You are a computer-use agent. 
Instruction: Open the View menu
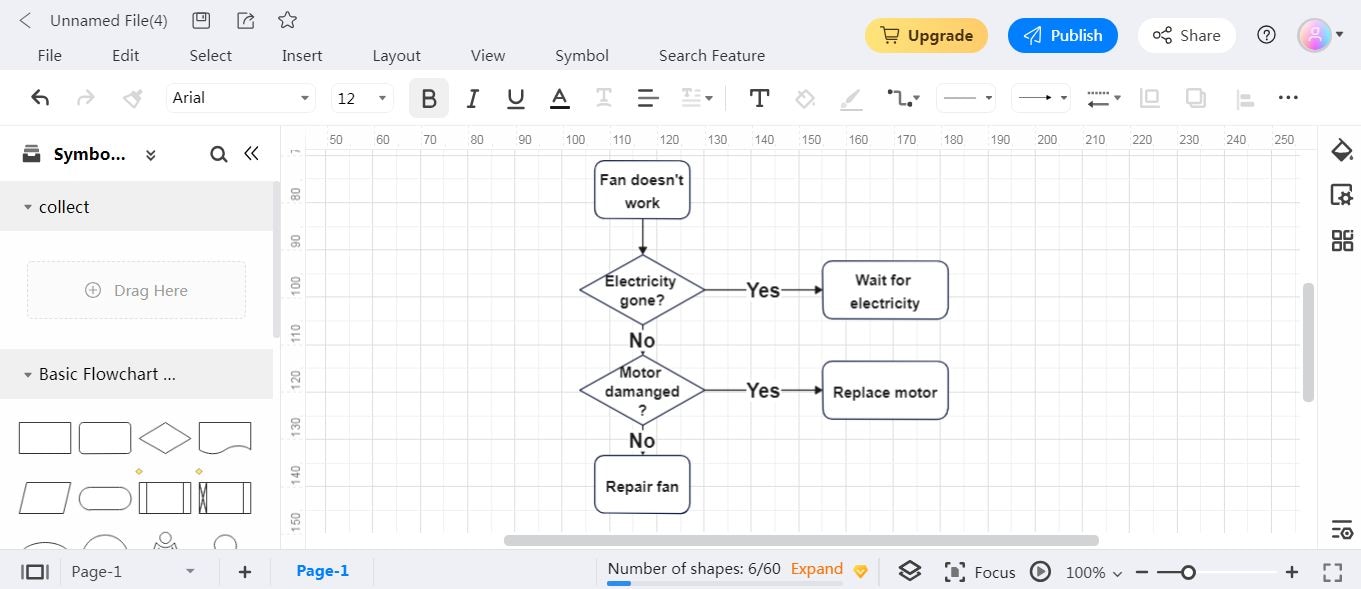488,56
